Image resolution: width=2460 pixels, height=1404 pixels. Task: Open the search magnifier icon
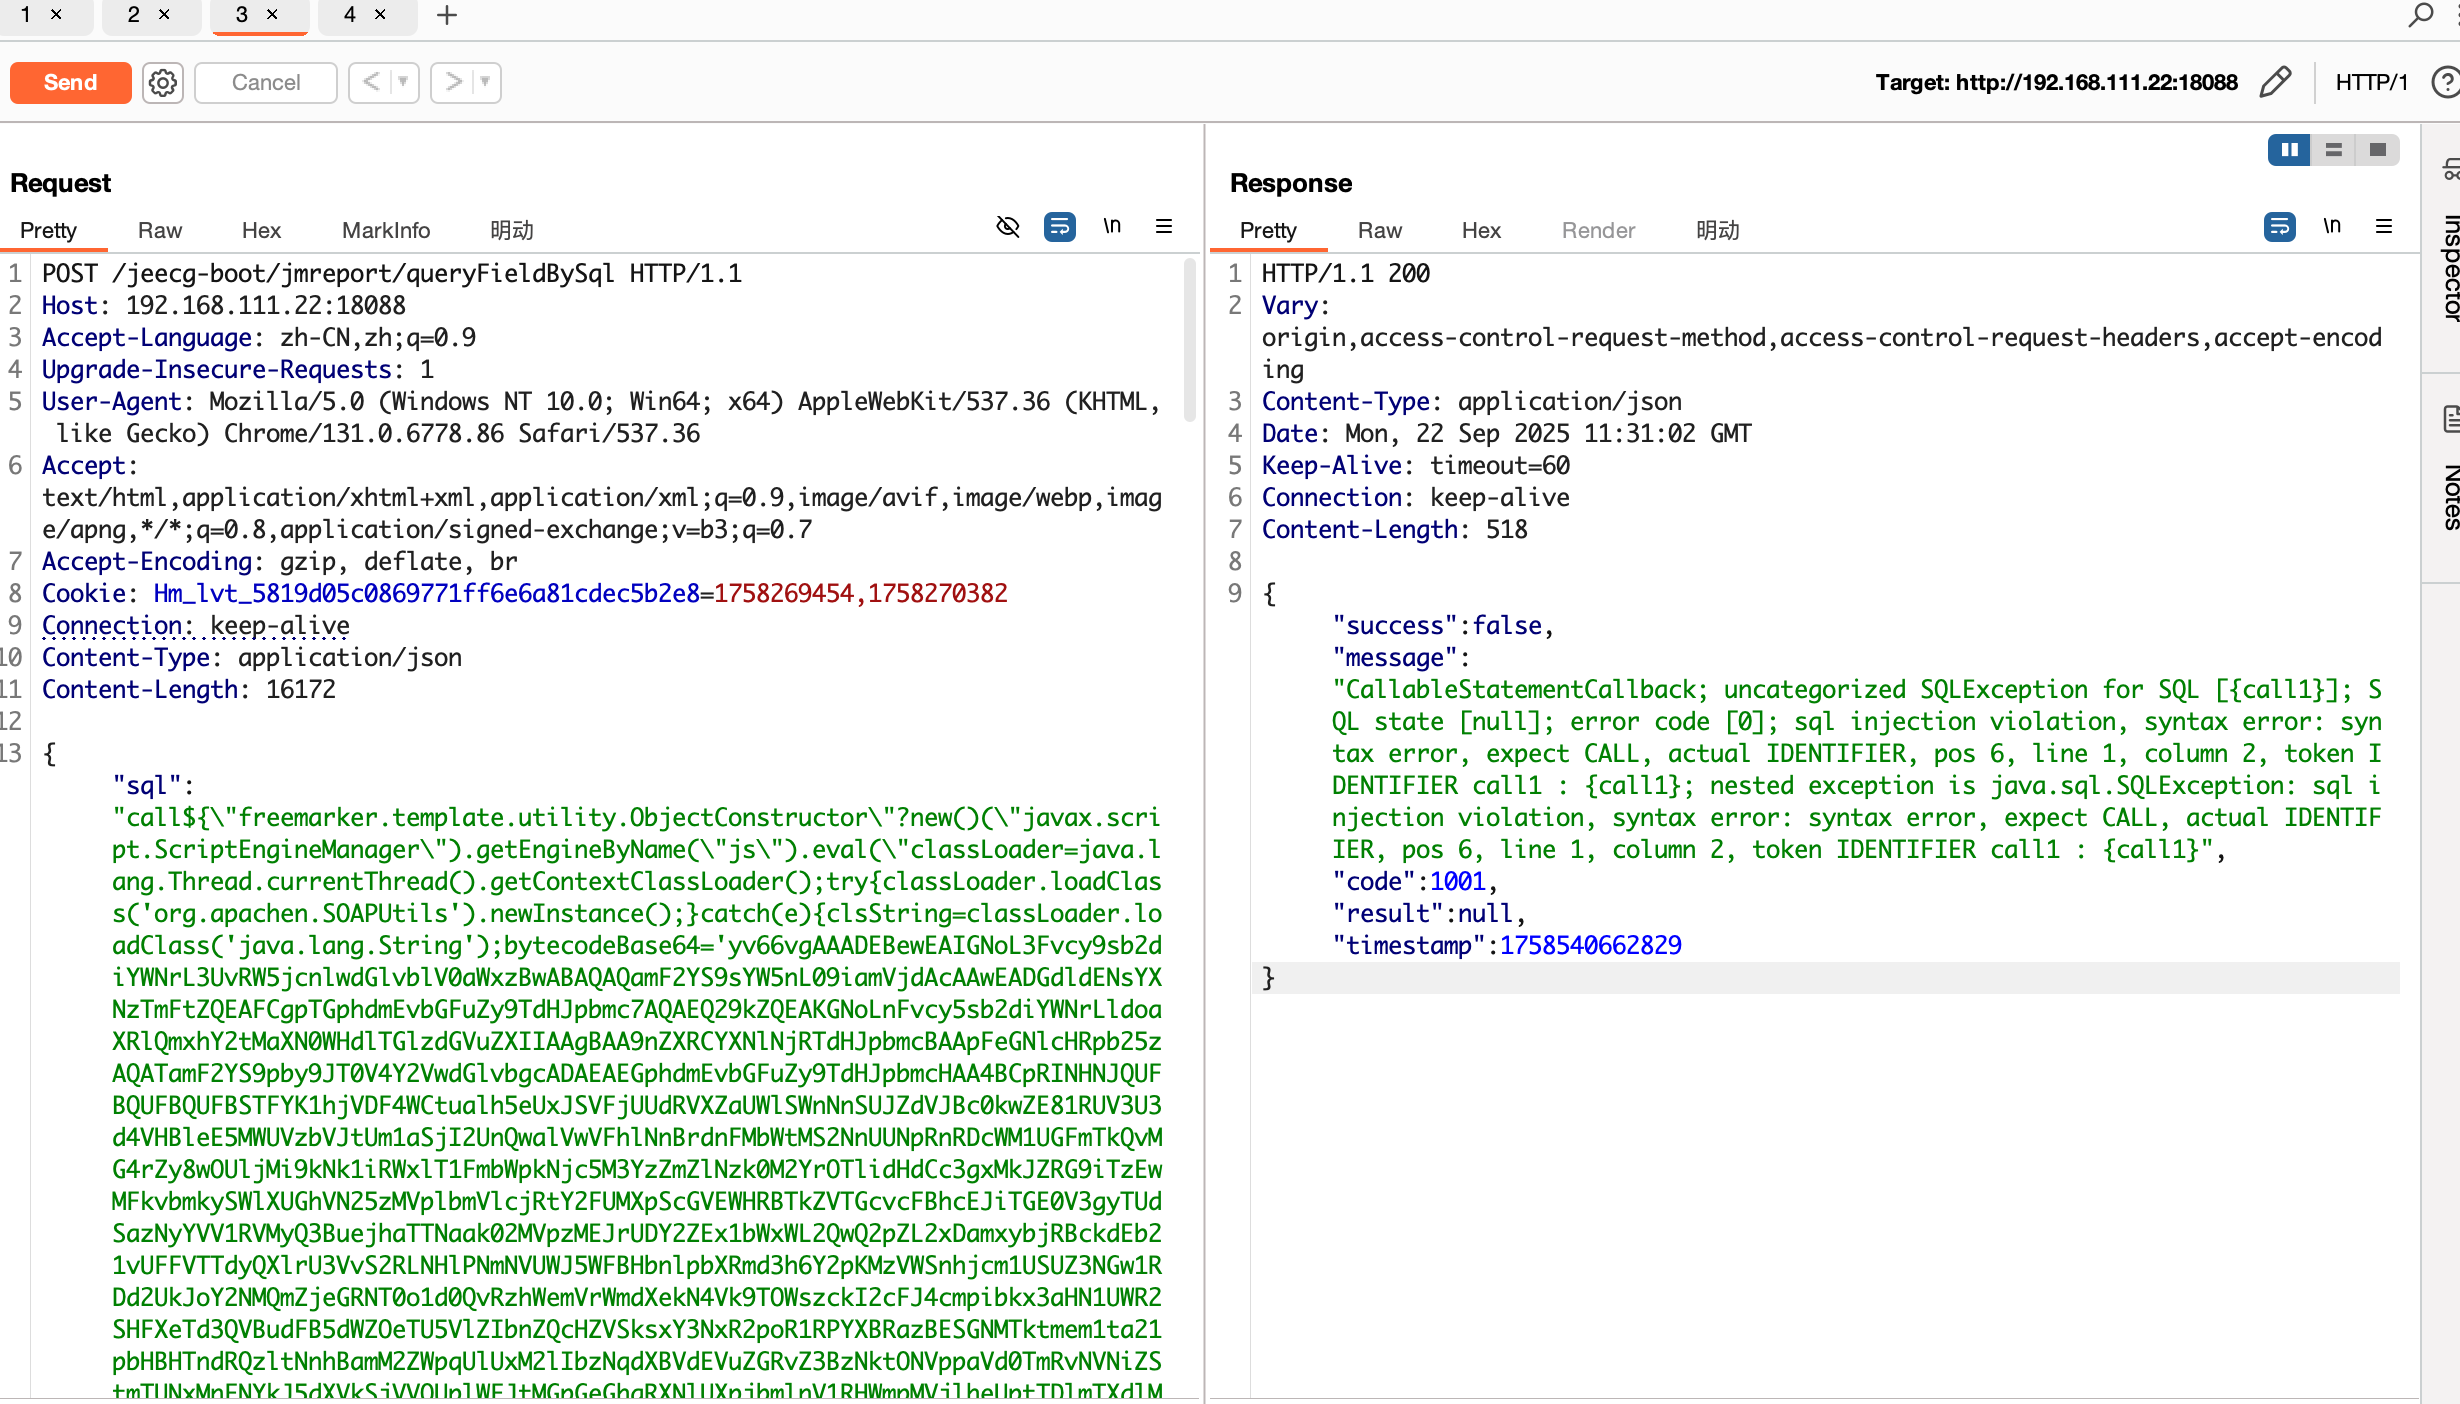point(2420,15)
